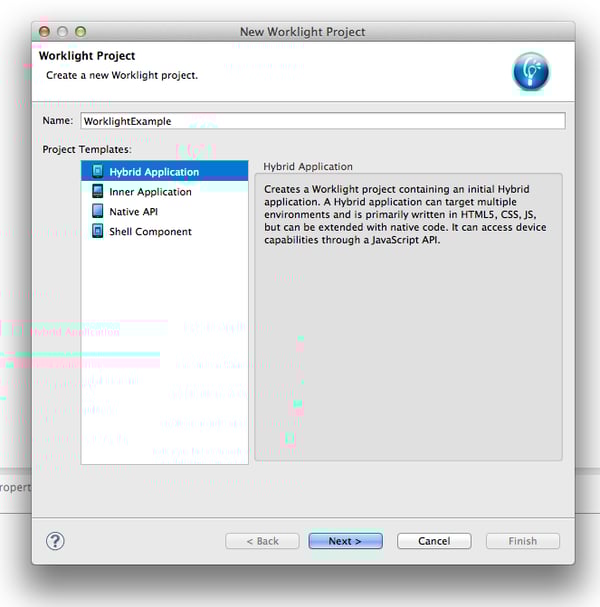This screenshot has height=607, width=600.
Task: Click the Shell Component template icon
Action: [98, 231]
